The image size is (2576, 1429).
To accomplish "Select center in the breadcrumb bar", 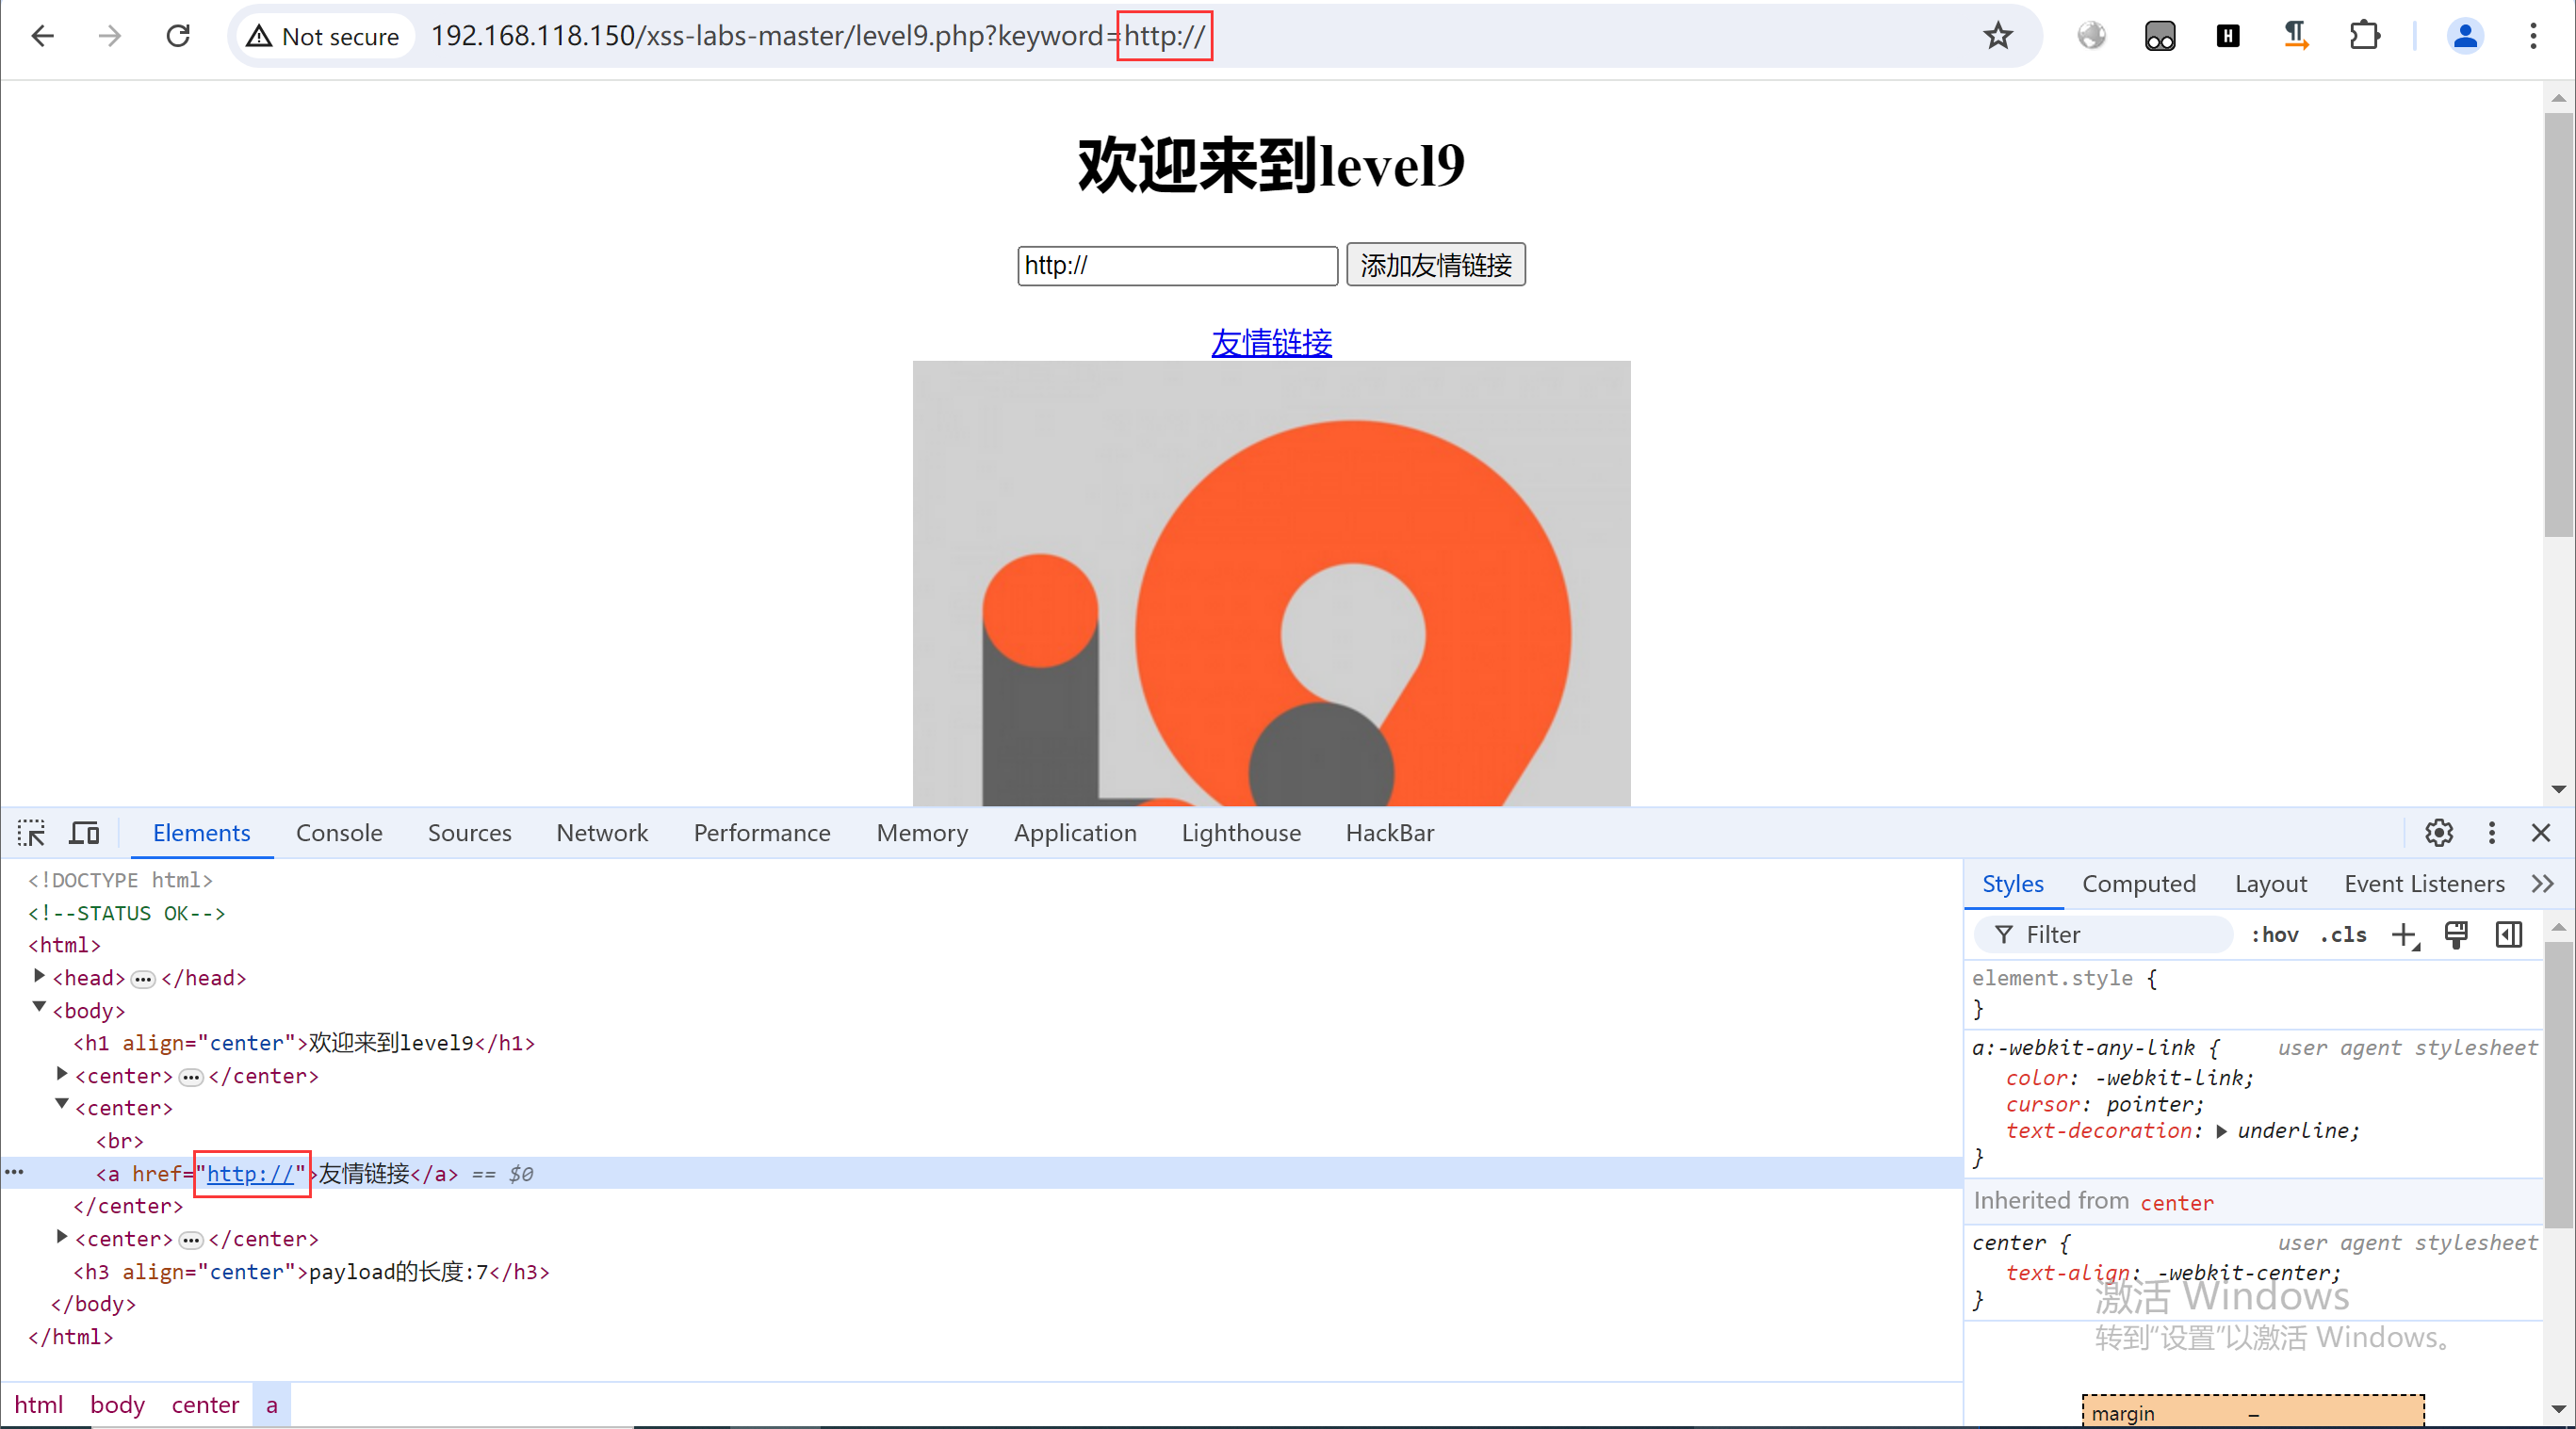I will point(205,1405).
